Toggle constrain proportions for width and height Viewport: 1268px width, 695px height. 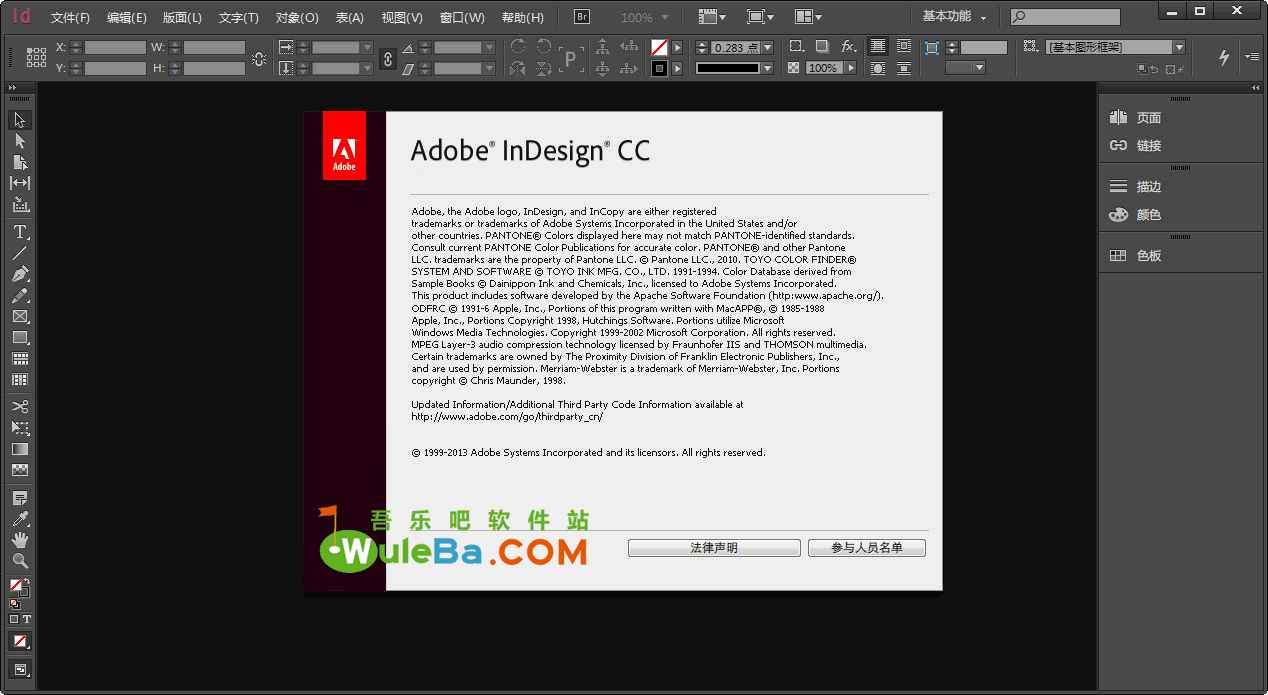pyautogui.click(x=259, y=58)
